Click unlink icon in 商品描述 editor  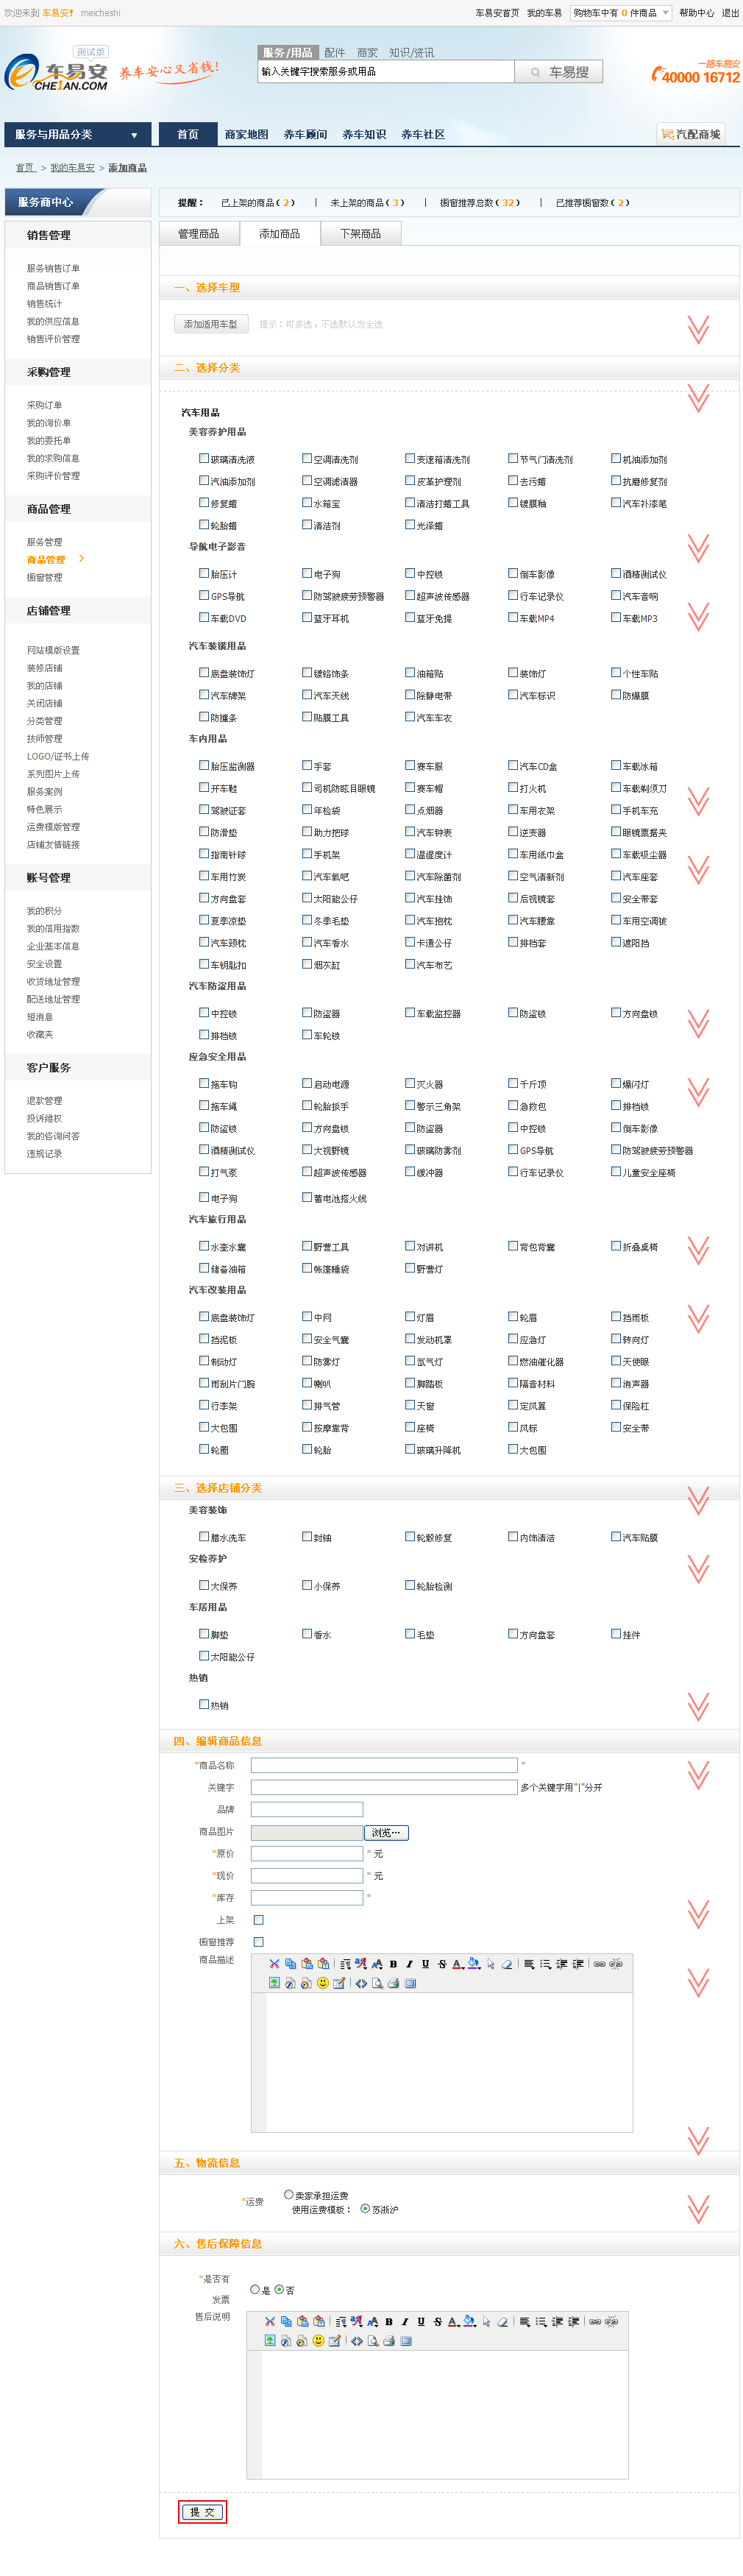pos(616,1964)
